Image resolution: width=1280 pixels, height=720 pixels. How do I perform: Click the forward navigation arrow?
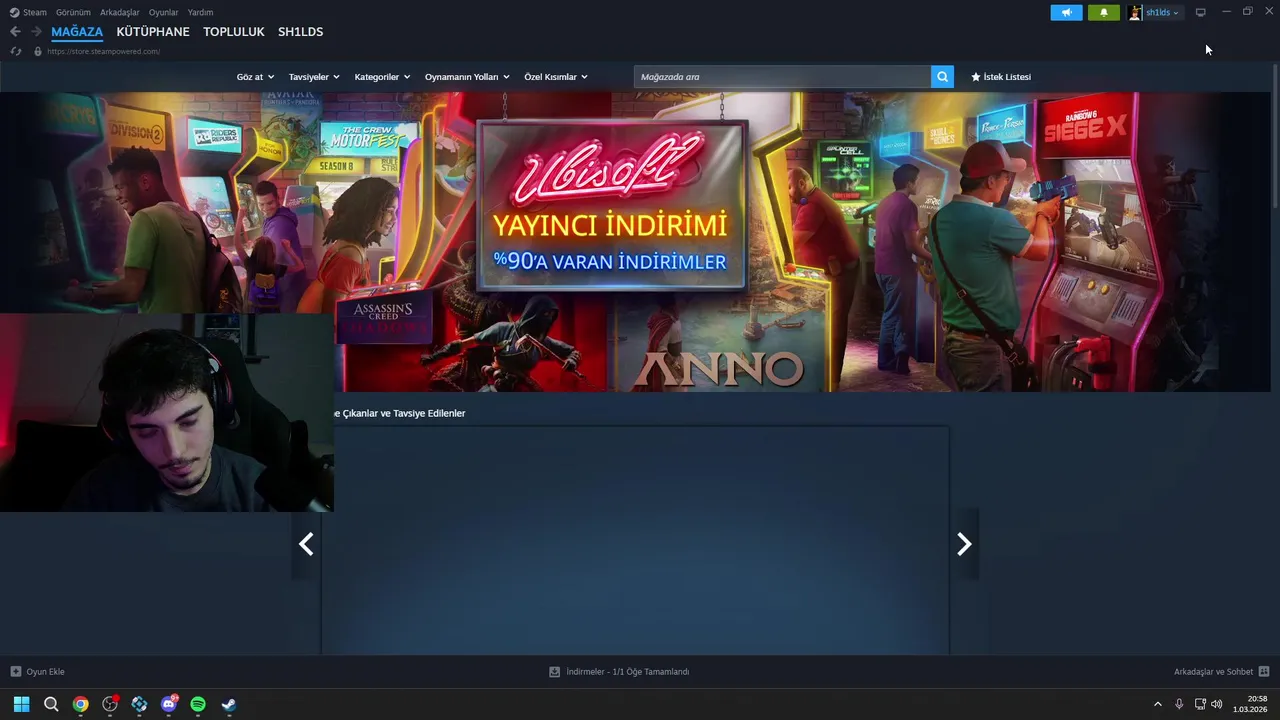(36, 32)
